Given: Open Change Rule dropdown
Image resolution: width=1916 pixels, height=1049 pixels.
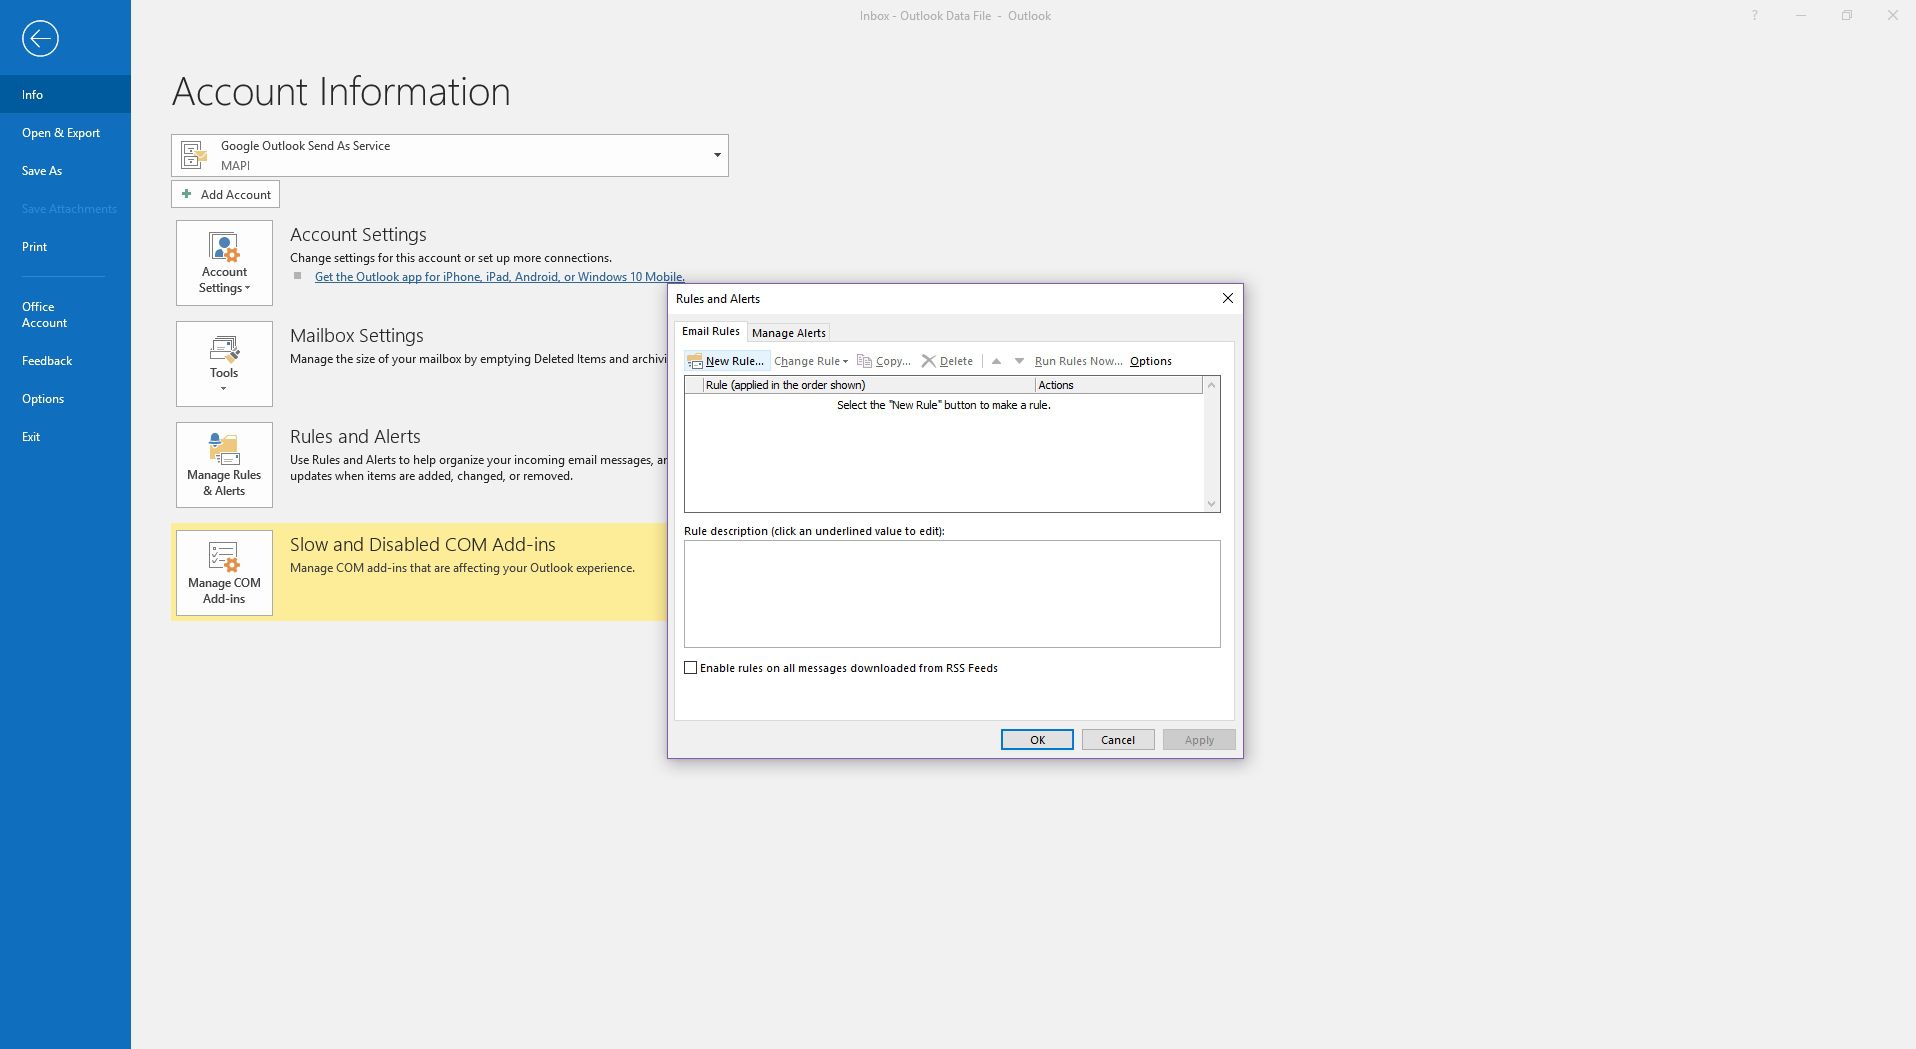Looking at the screenshot, I should [811, 361].
